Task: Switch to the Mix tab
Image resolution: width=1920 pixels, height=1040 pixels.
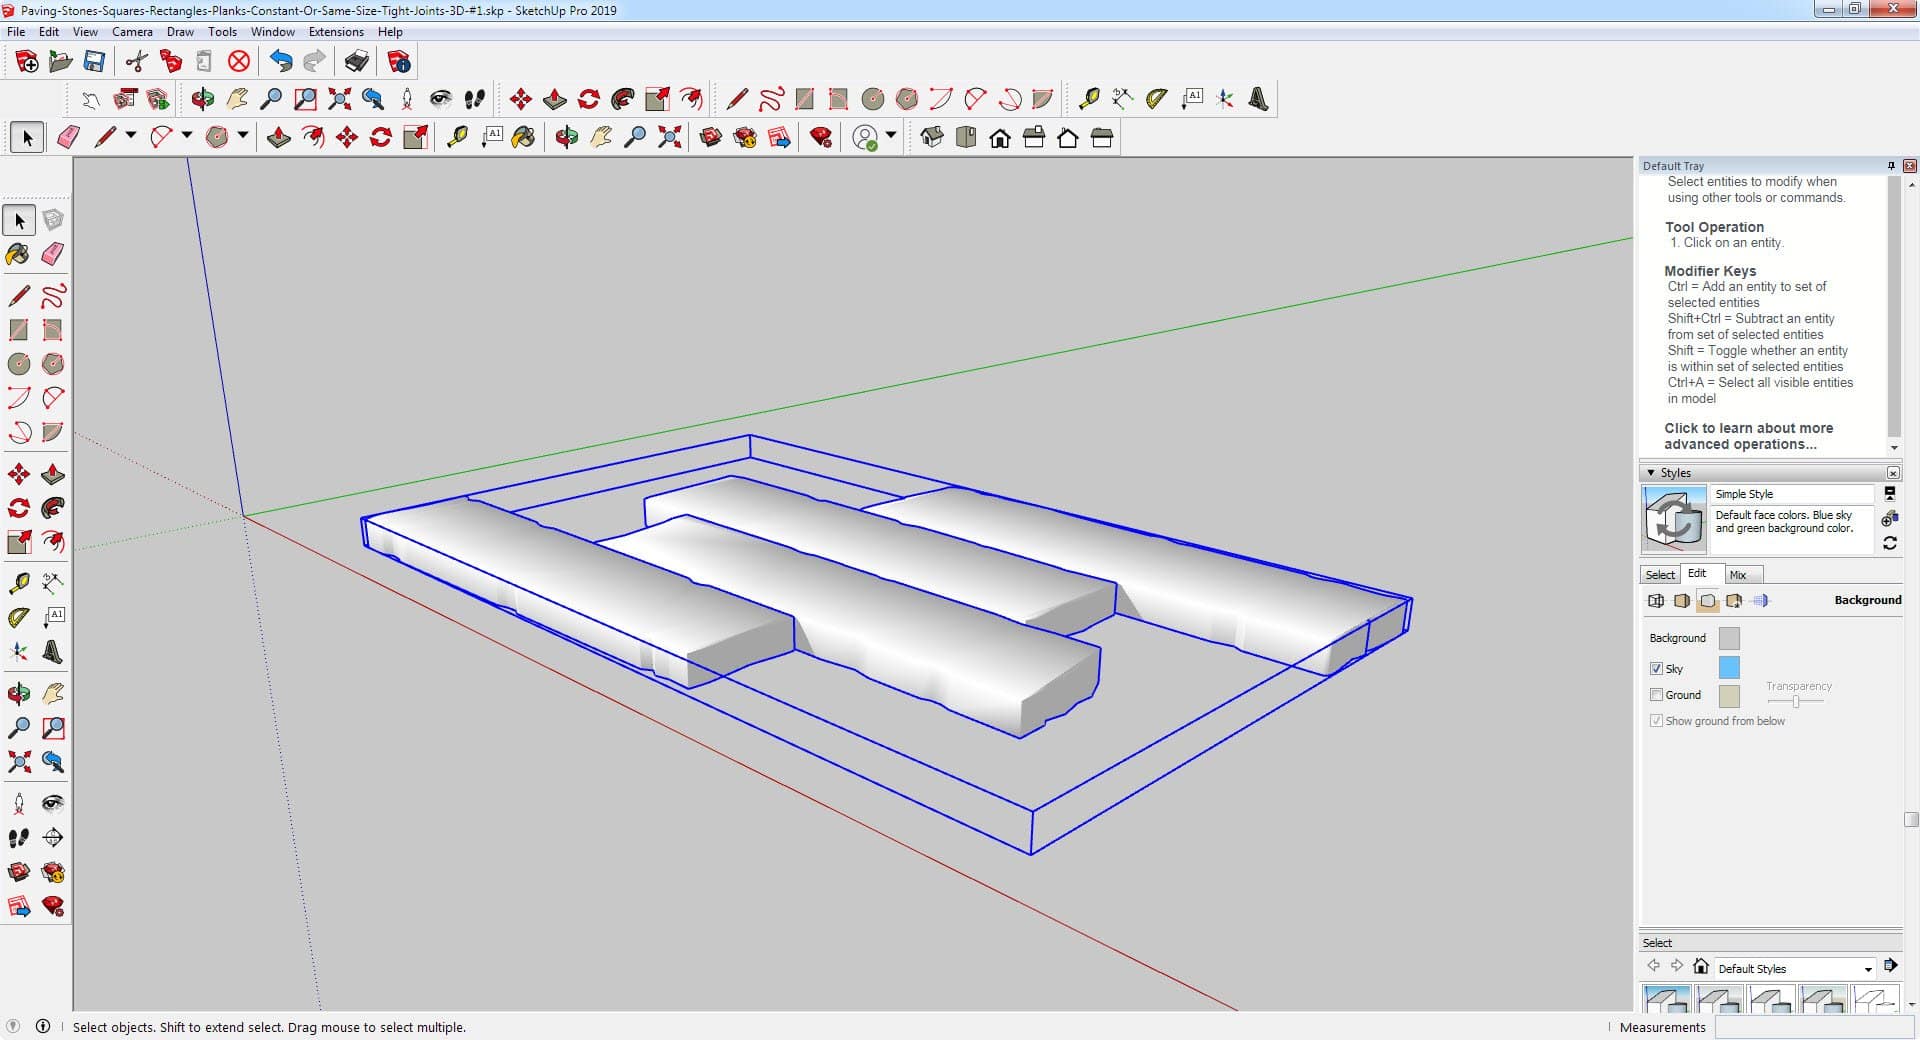Action: (x=1738, y=575)
